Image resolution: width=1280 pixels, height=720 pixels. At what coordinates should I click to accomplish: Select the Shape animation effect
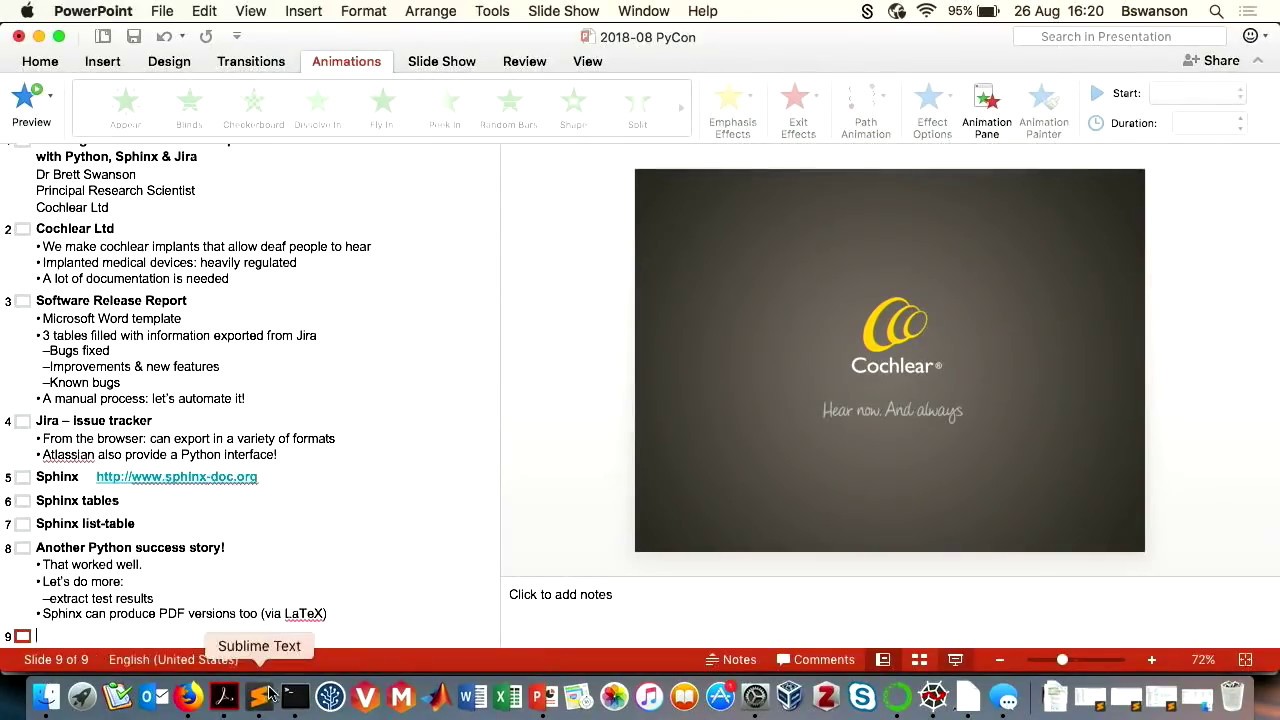pos(573,108)
